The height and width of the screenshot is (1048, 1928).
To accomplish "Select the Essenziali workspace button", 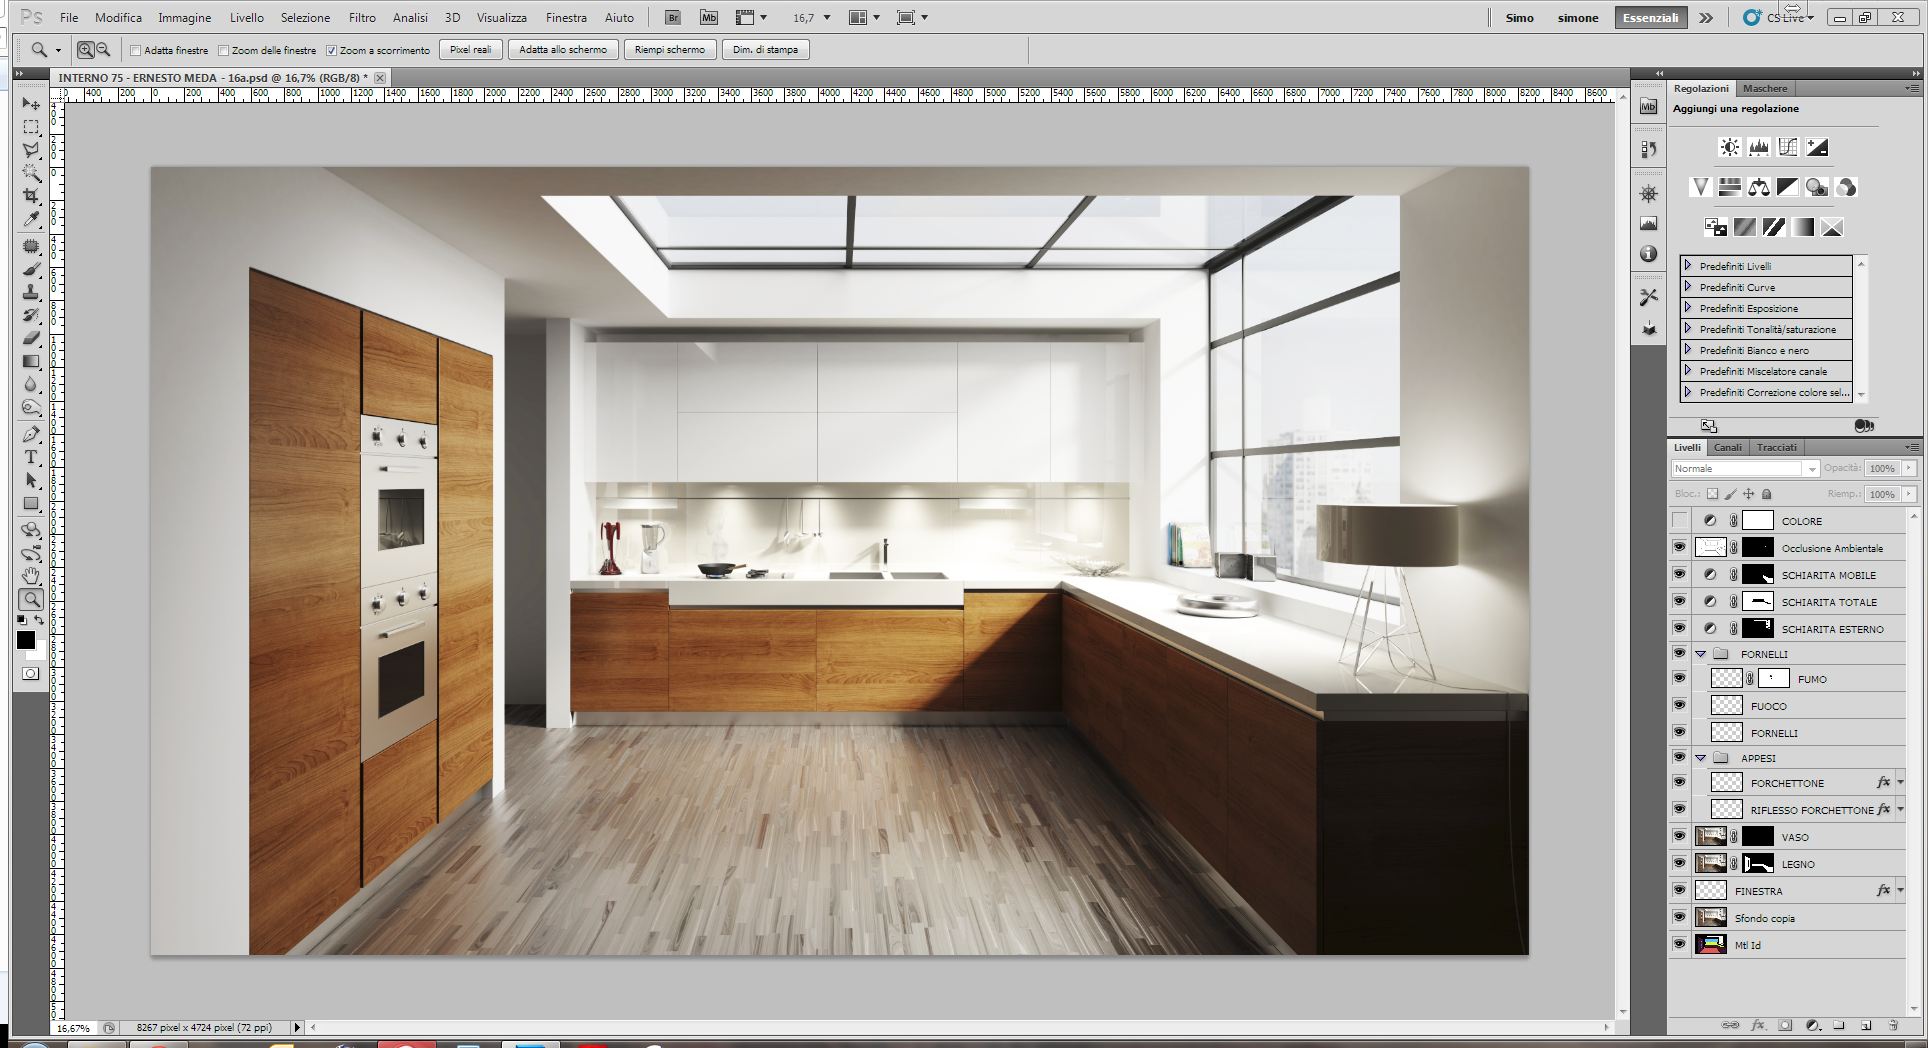I will pos(1651,18).
